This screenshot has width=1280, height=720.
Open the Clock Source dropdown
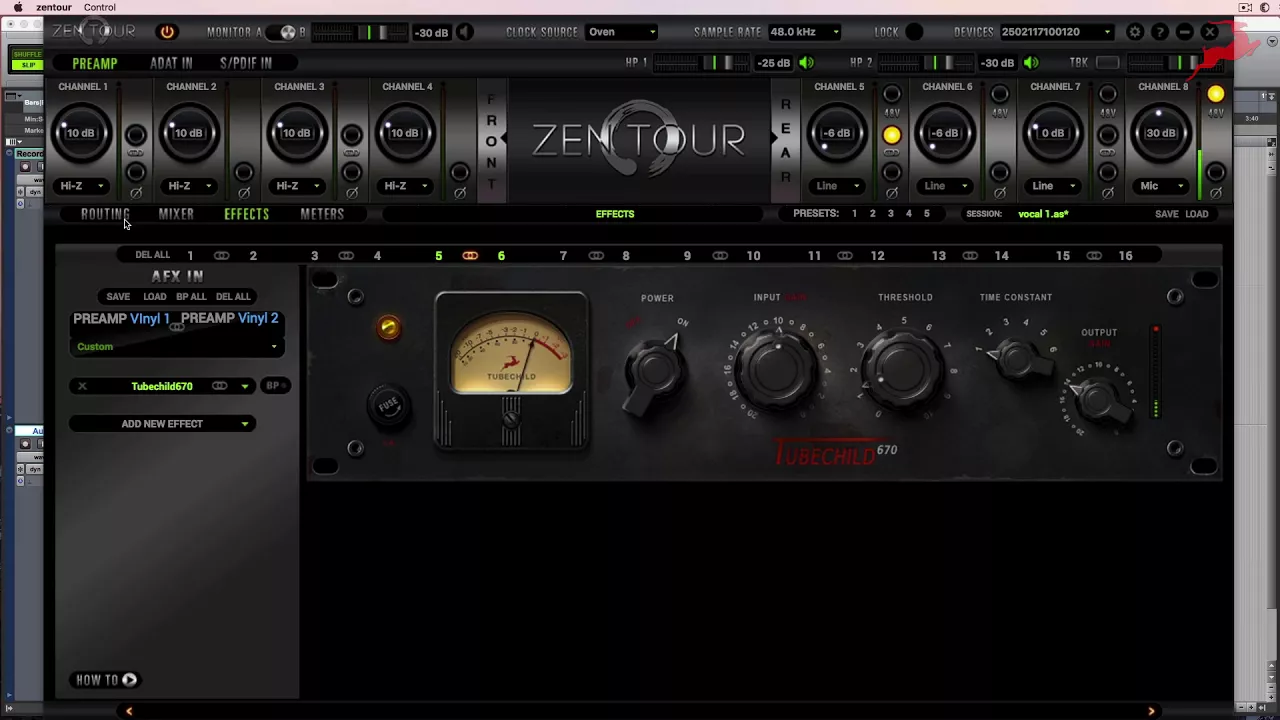(x=622, y=32)
